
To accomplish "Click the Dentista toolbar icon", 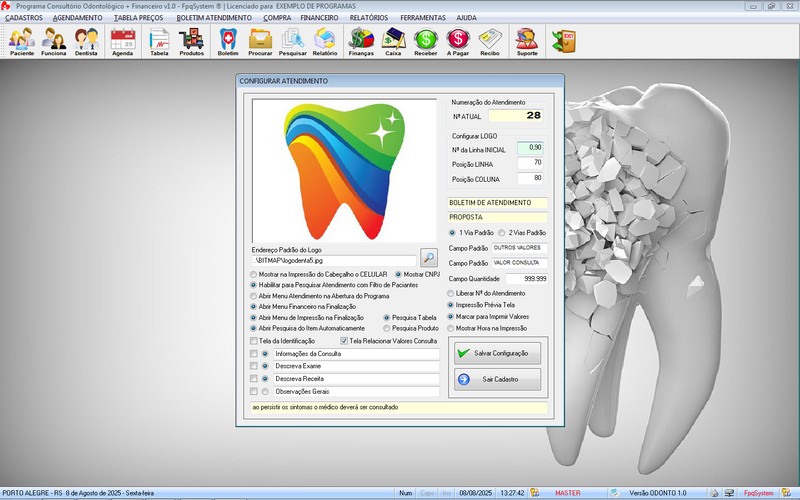I will point(86,41).
